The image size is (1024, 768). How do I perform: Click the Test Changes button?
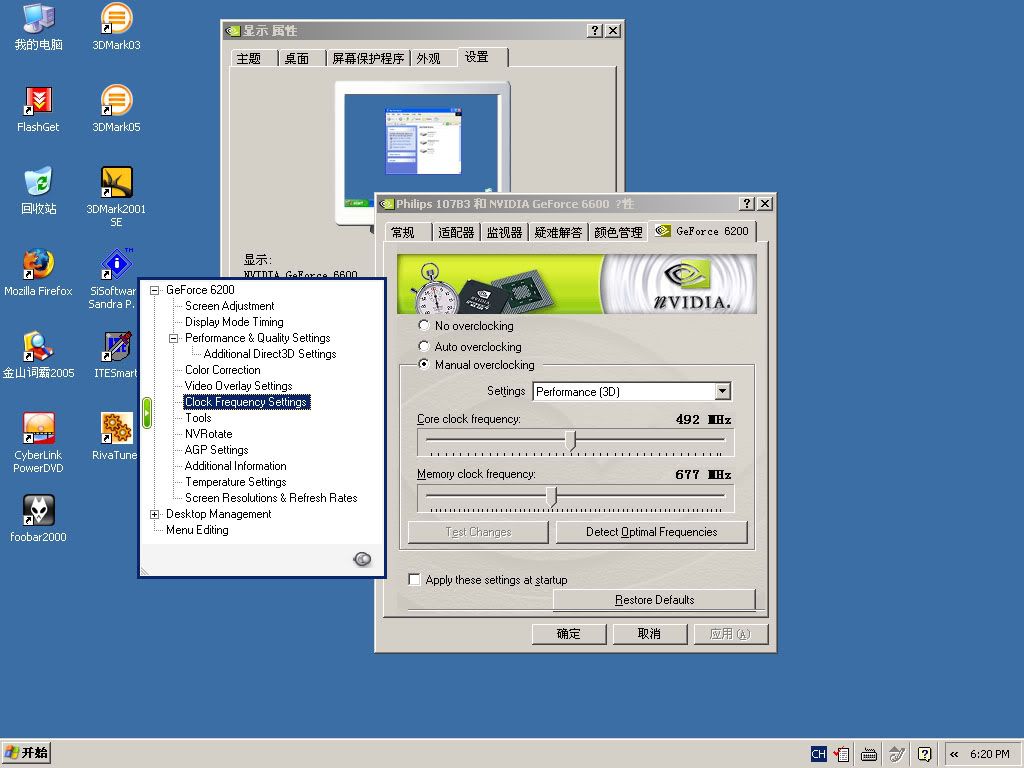[478, 532]
